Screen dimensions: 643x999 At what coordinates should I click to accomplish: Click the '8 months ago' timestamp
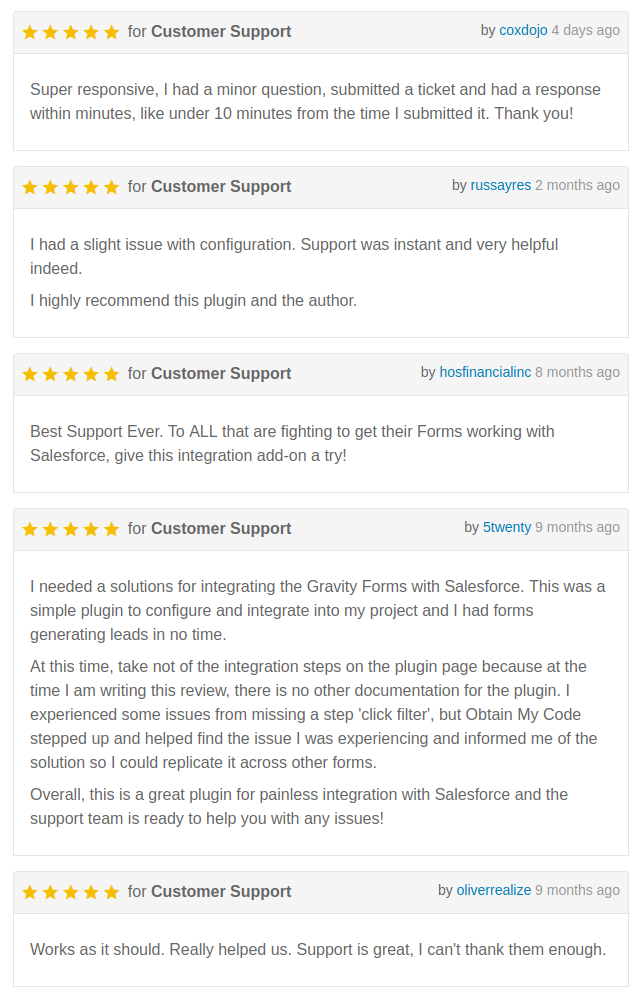coord(577,372)
